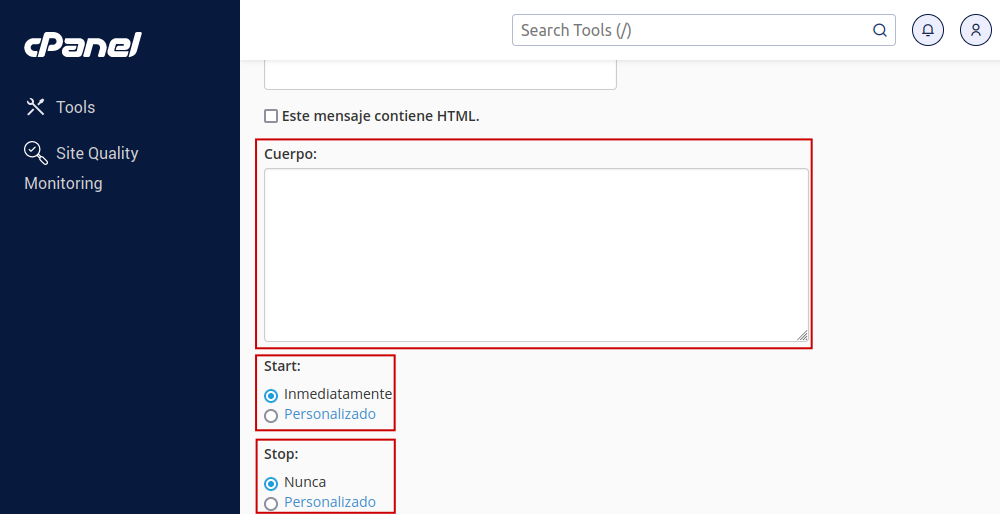1000x514 pixels.
Task: Open Site Quality Monitoring in the sidebar
Action: click(x=97, y=153)
